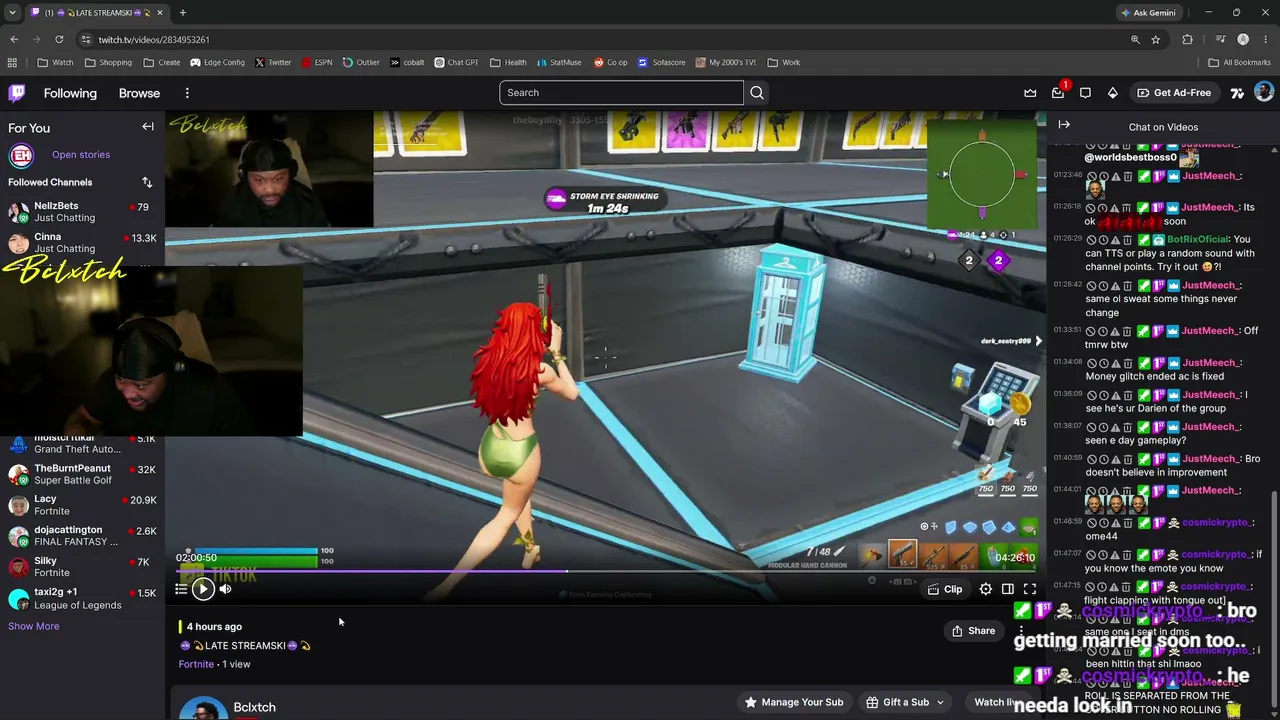1280x720 pixels.
Task: Open the Sofascore bookmark
Action: 662,62
